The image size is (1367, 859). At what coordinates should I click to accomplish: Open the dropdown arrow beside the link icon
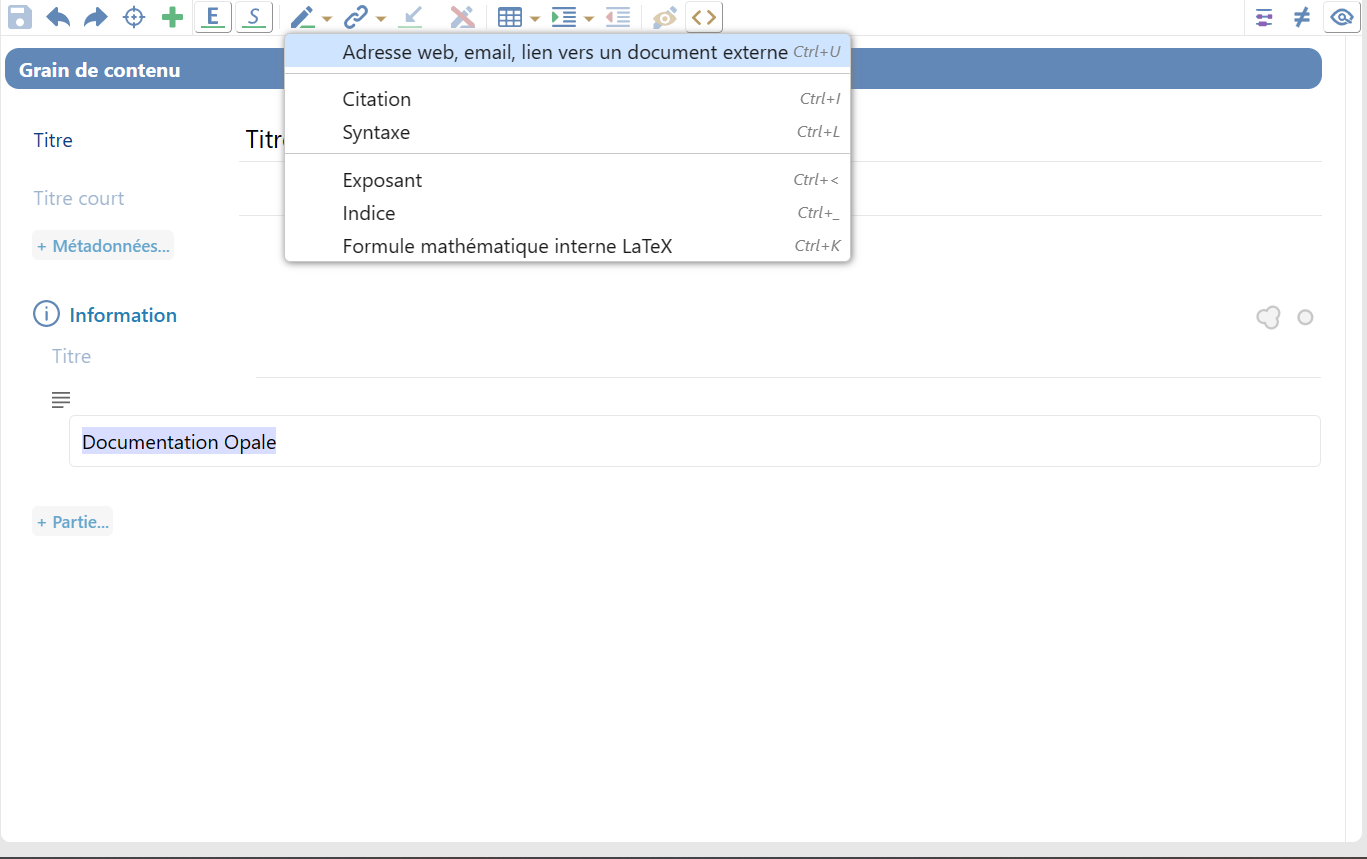click(x=381, y=18)
